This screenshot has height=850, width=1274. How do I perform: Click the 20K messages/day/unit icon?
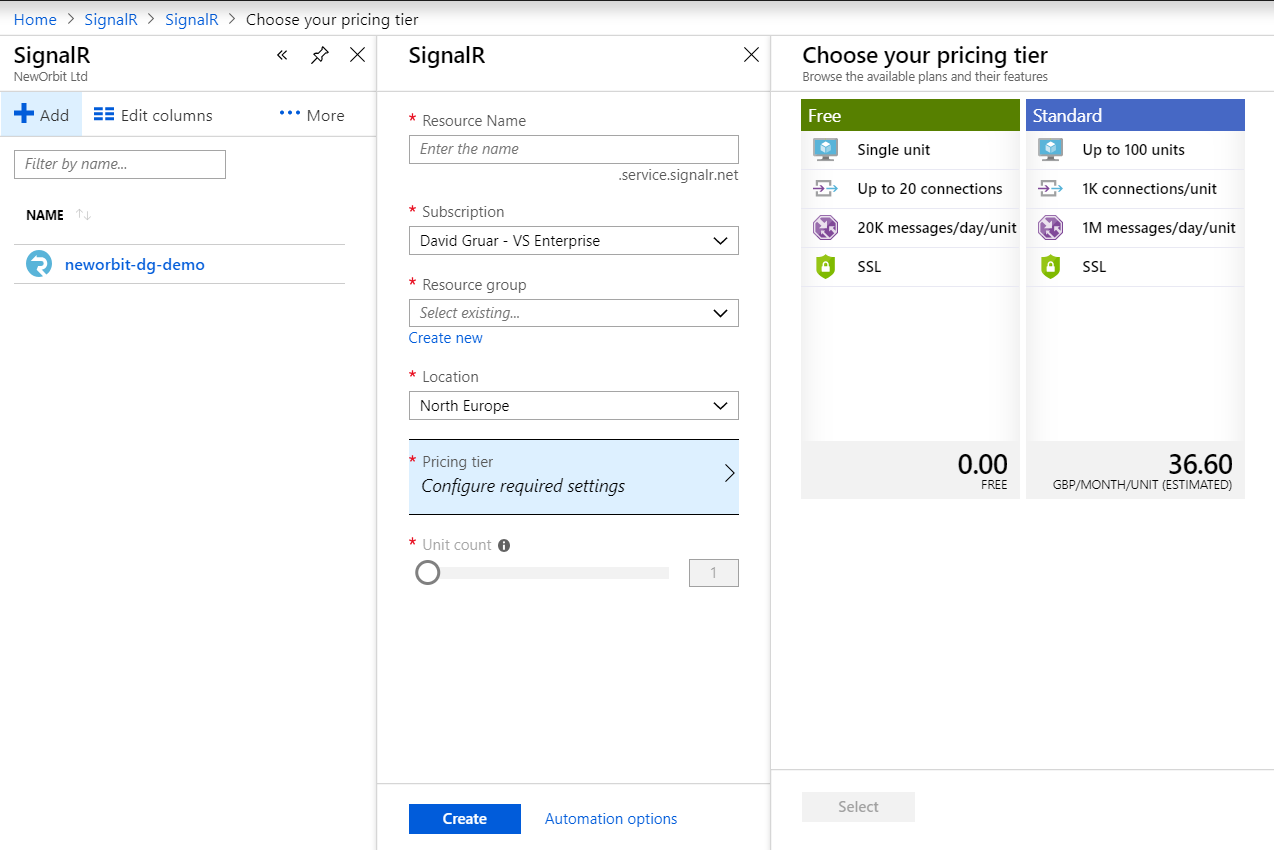(x=825, y=228)
